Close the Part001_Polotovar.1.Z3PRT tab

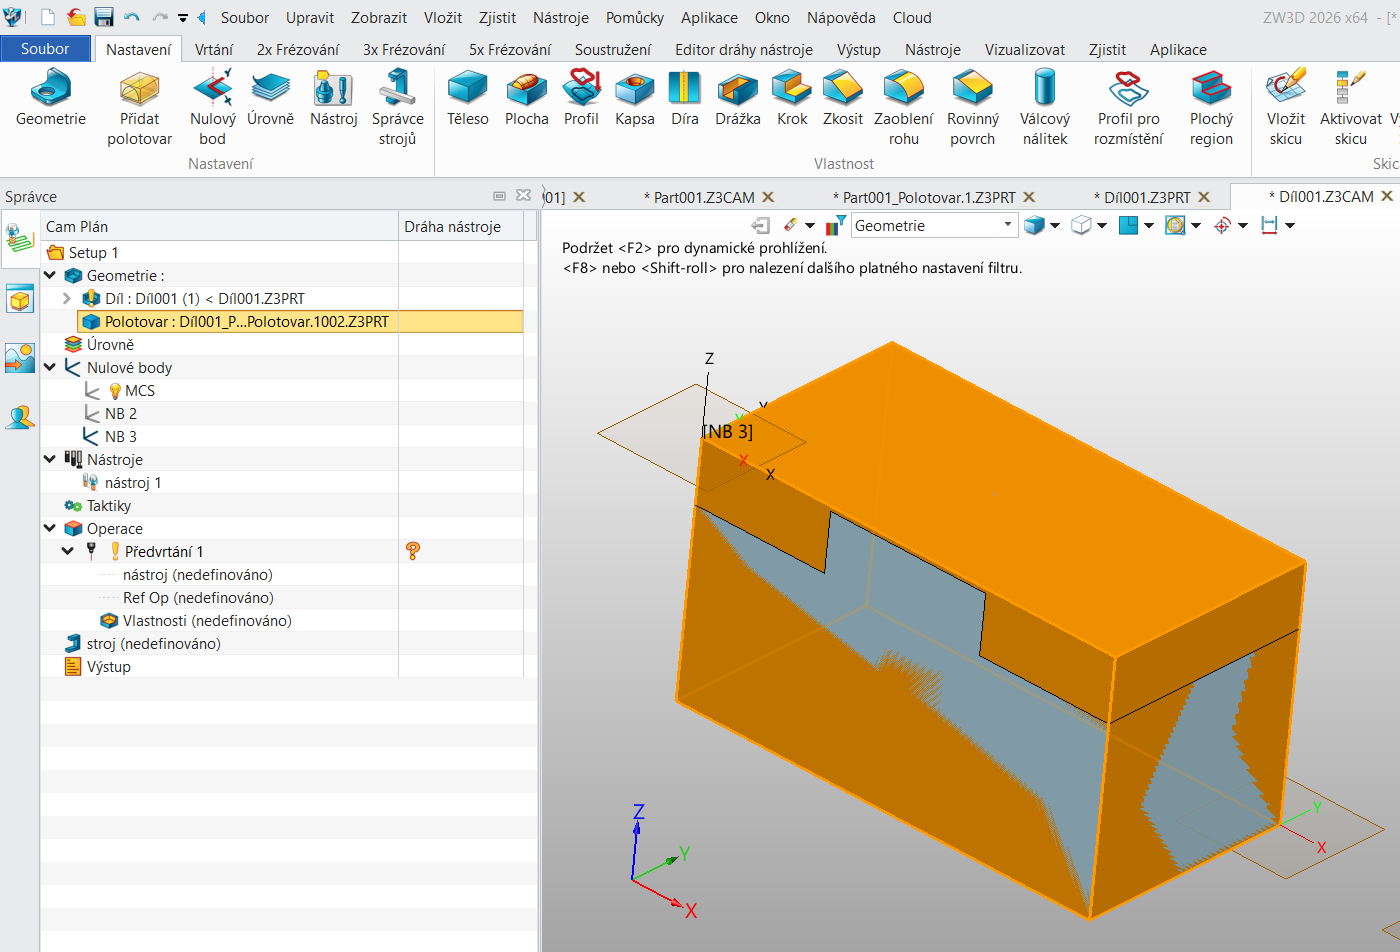[x=1029, y=197]
